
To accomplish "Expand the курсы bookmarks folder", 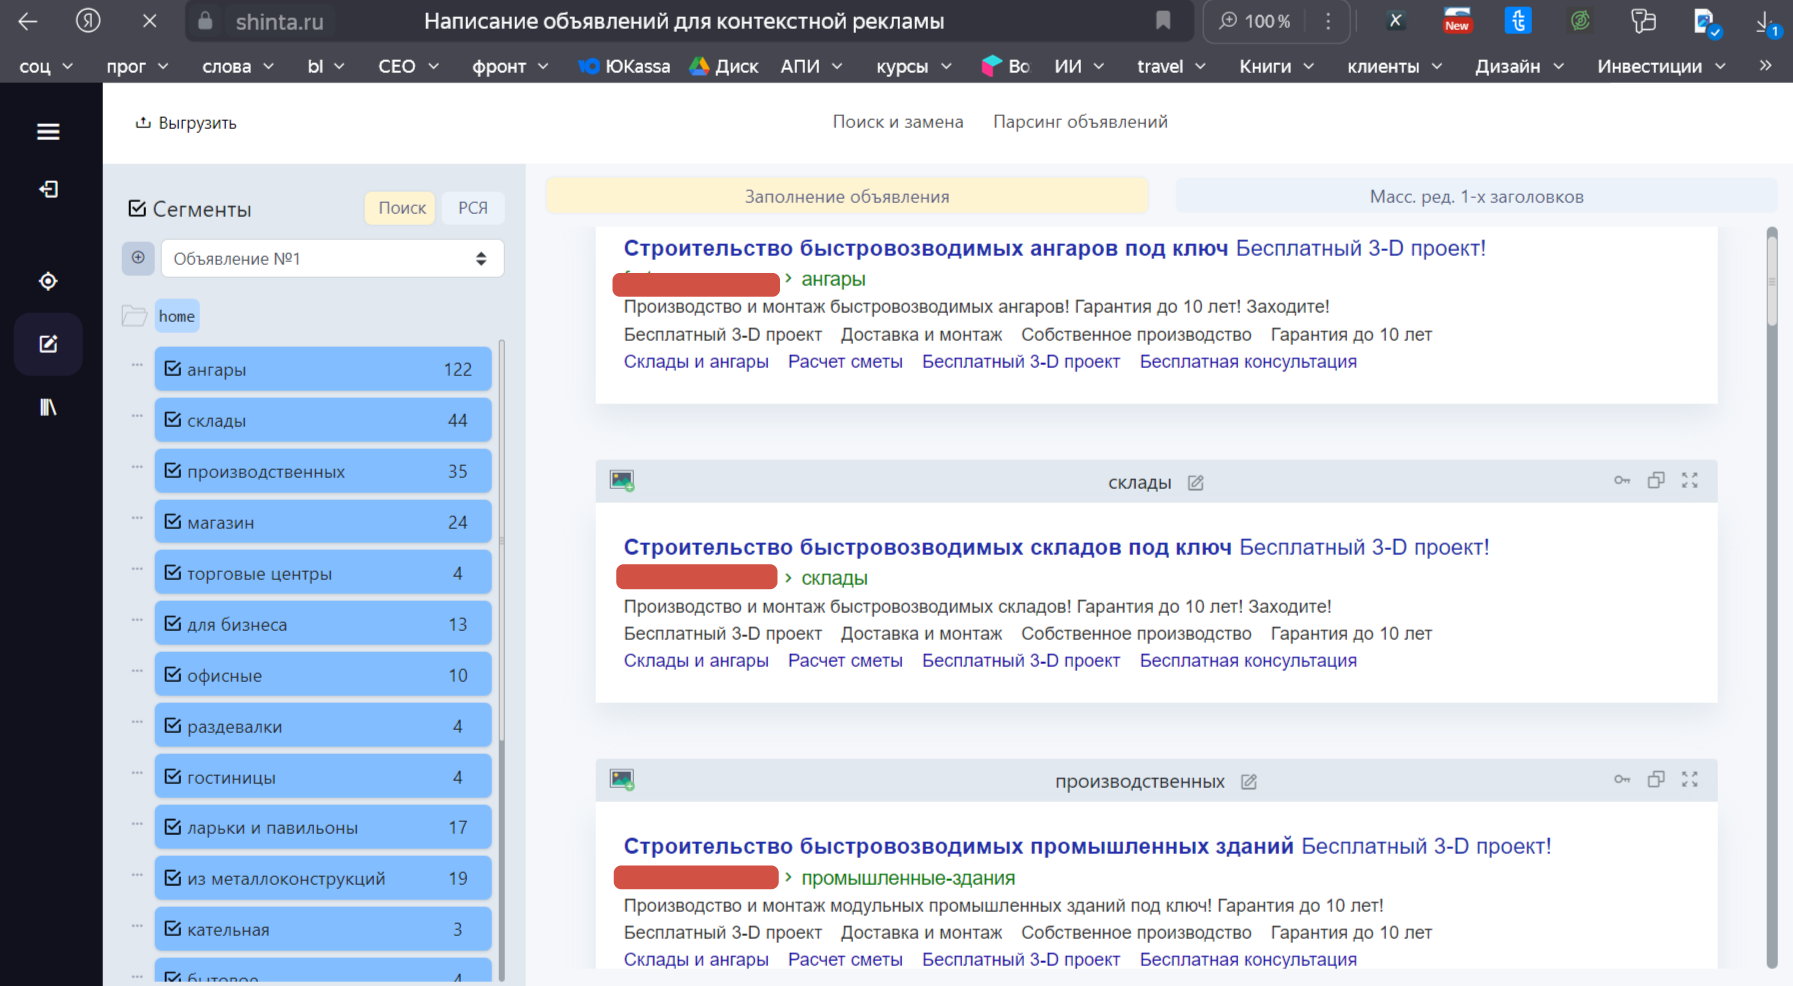I will pos(914,66).
